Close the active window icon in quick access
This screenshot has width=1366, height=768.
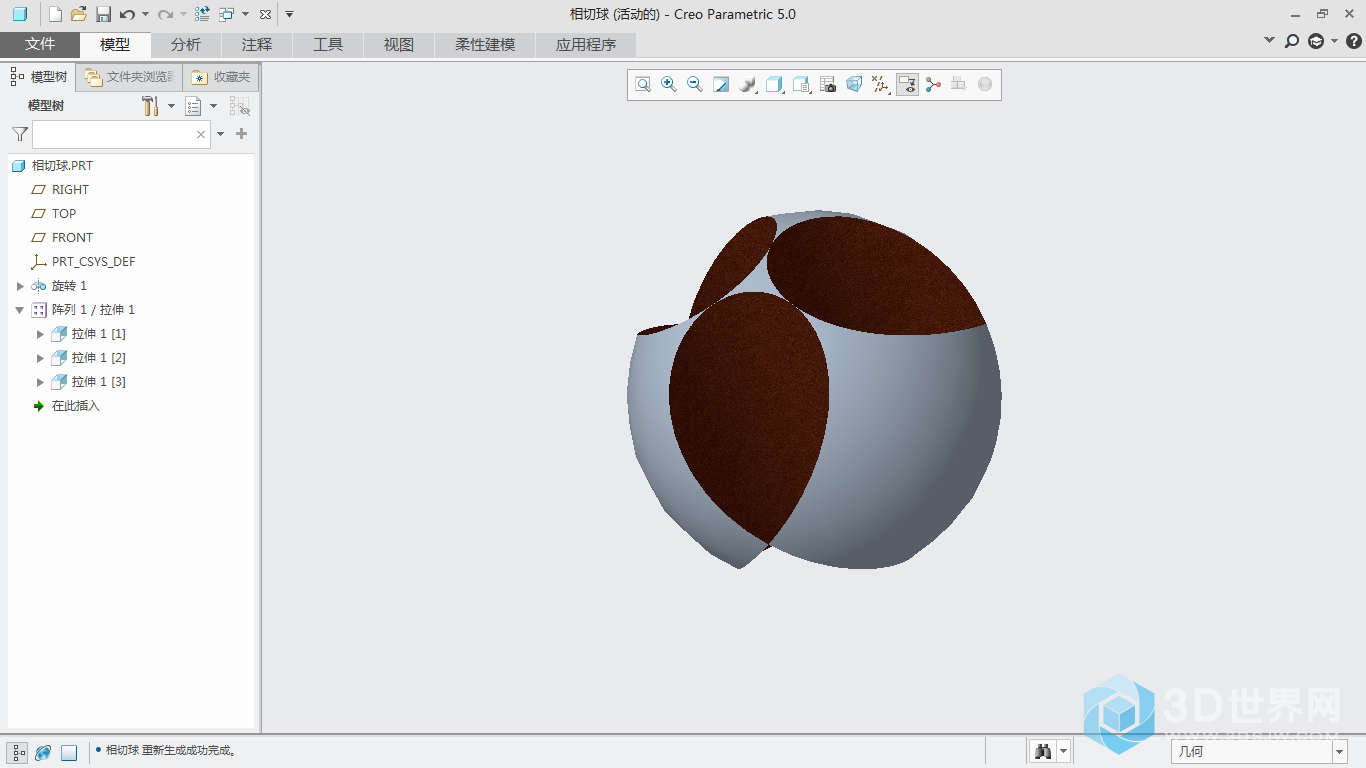pos(264,14)
